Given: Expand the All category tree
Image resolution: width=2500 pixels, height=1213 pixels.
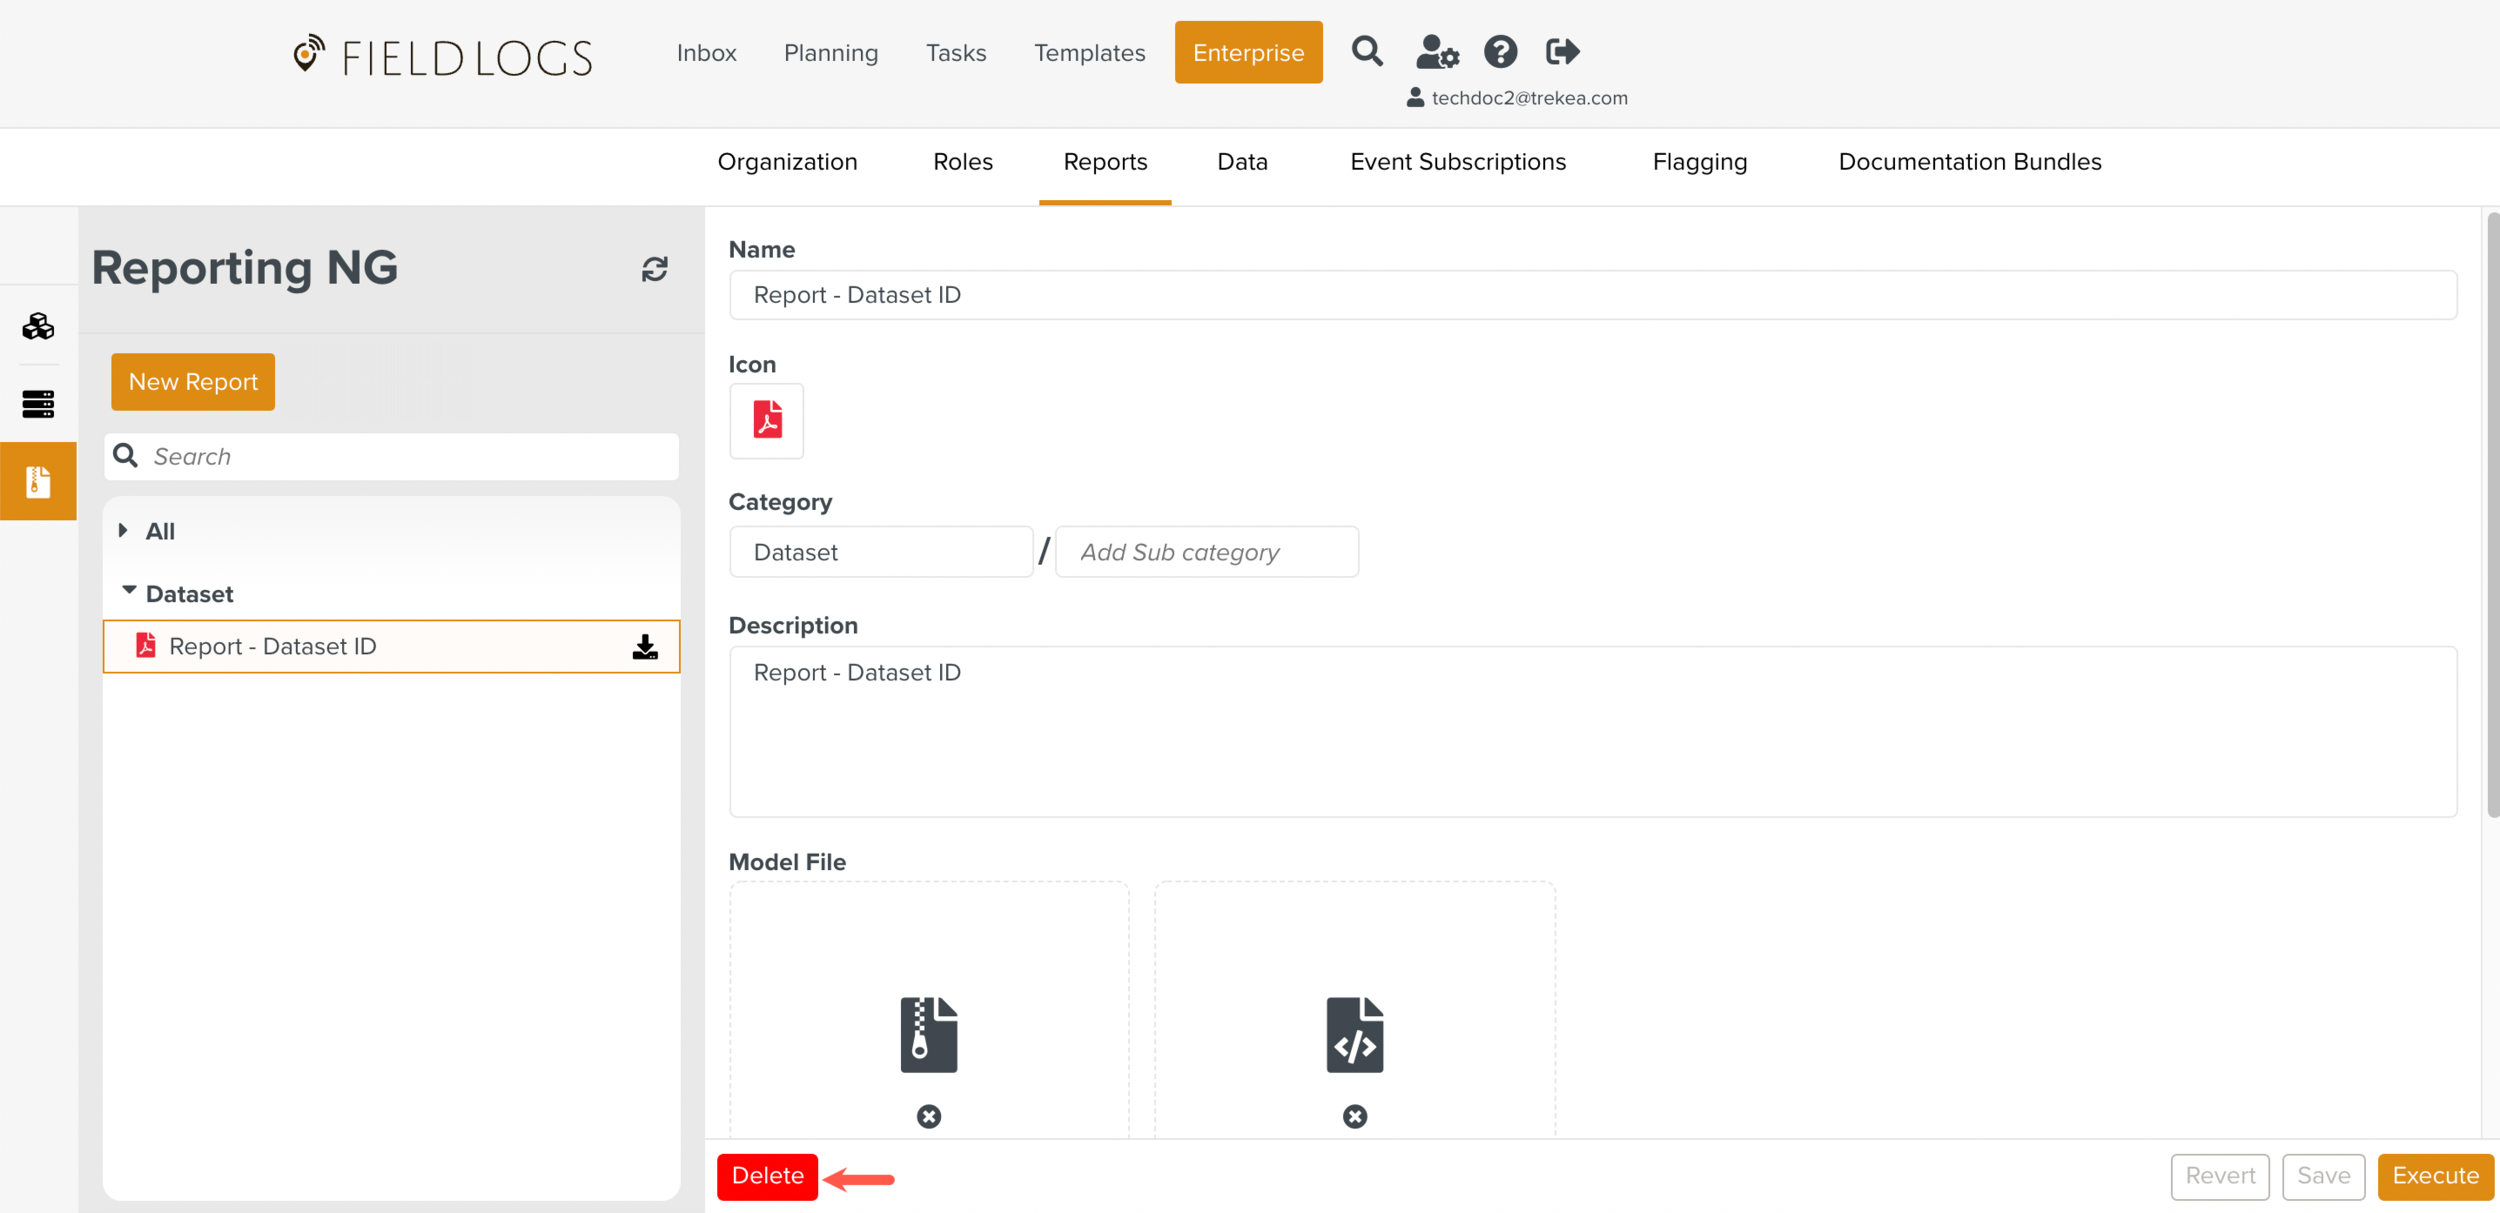Looking at the screenshot, I should click(124, 531).
